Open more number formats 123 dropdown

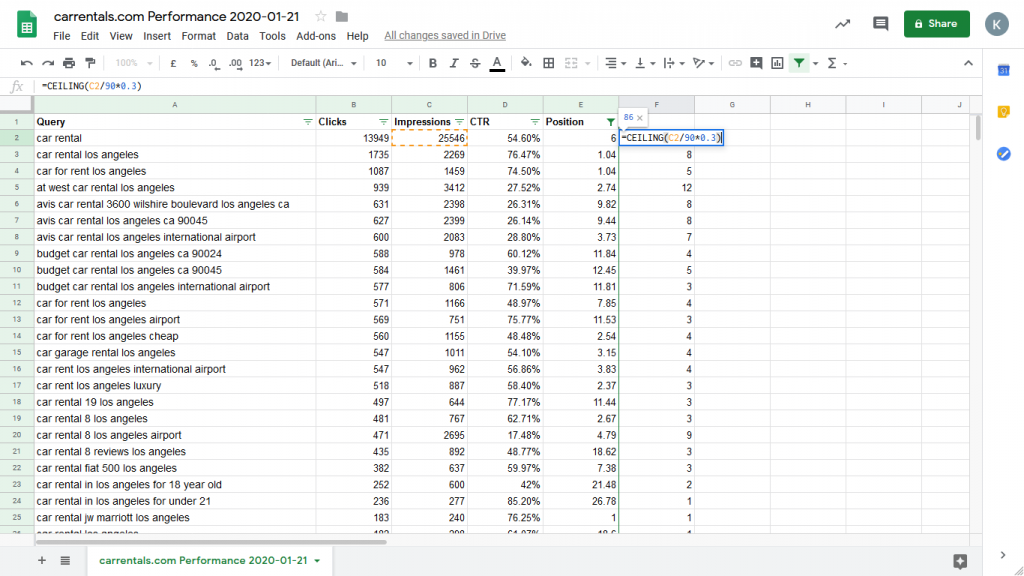click(x=259, y=63)
